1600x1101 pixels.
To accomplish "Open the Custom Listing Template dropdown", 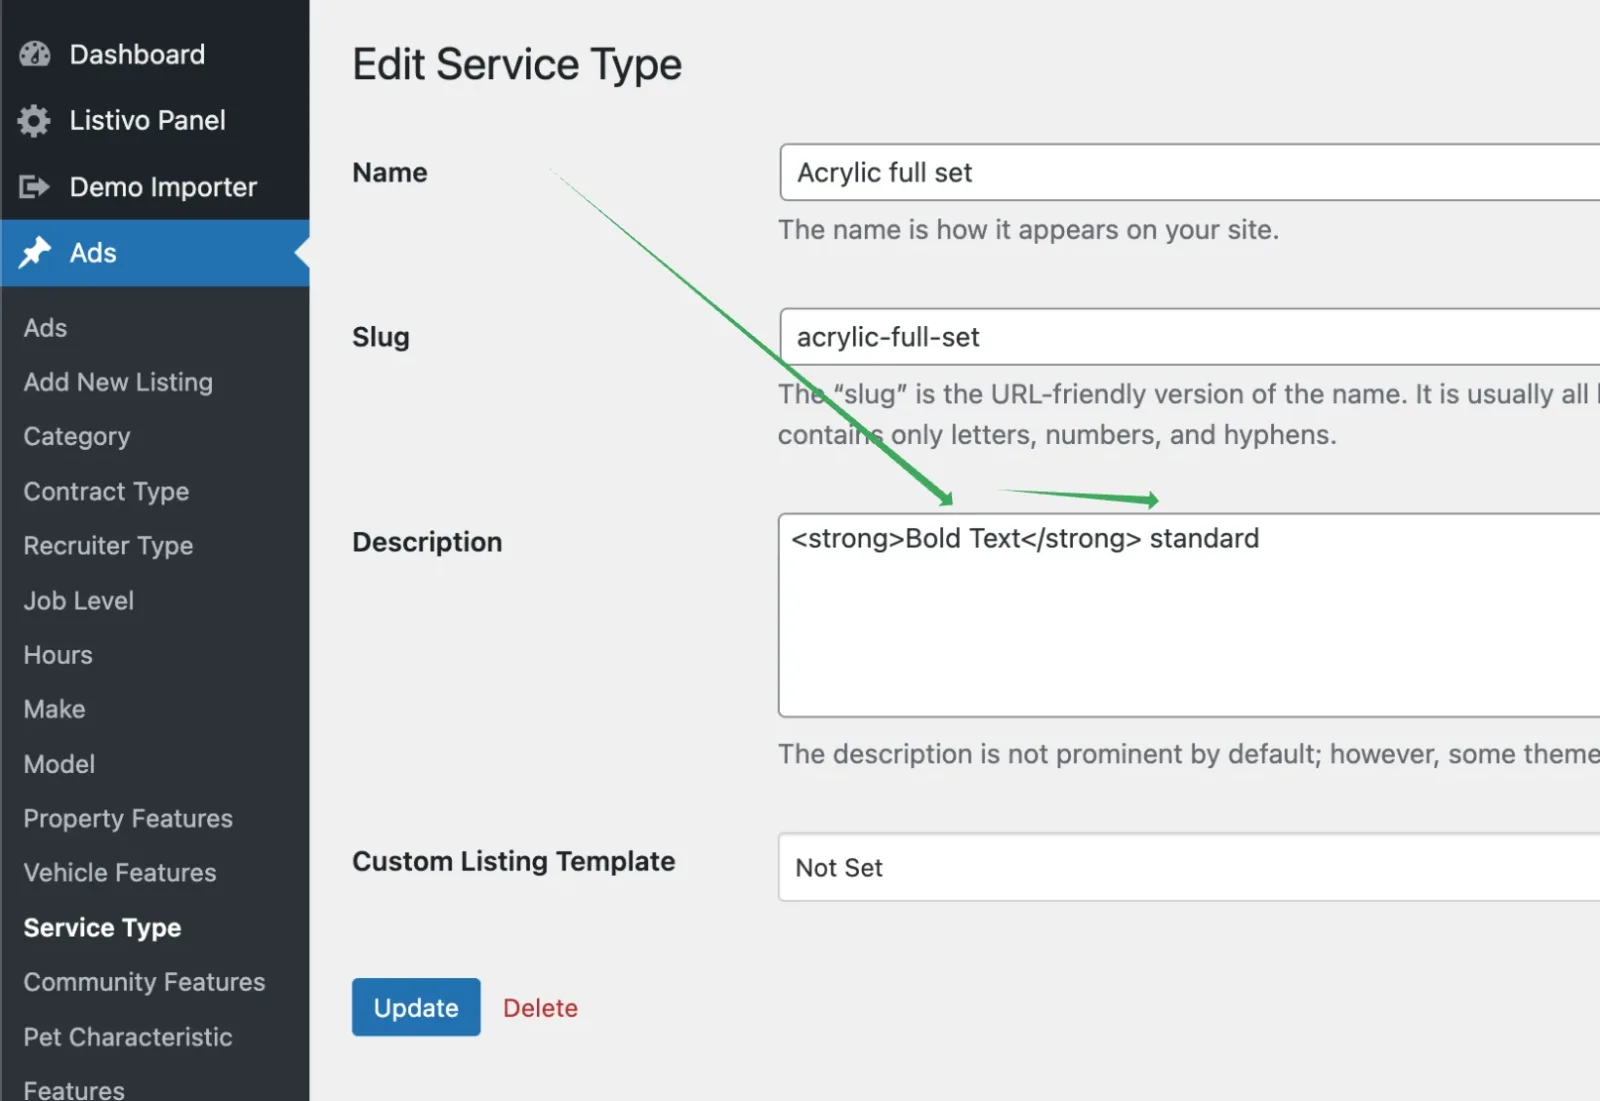I will [x=1190, y=867].
